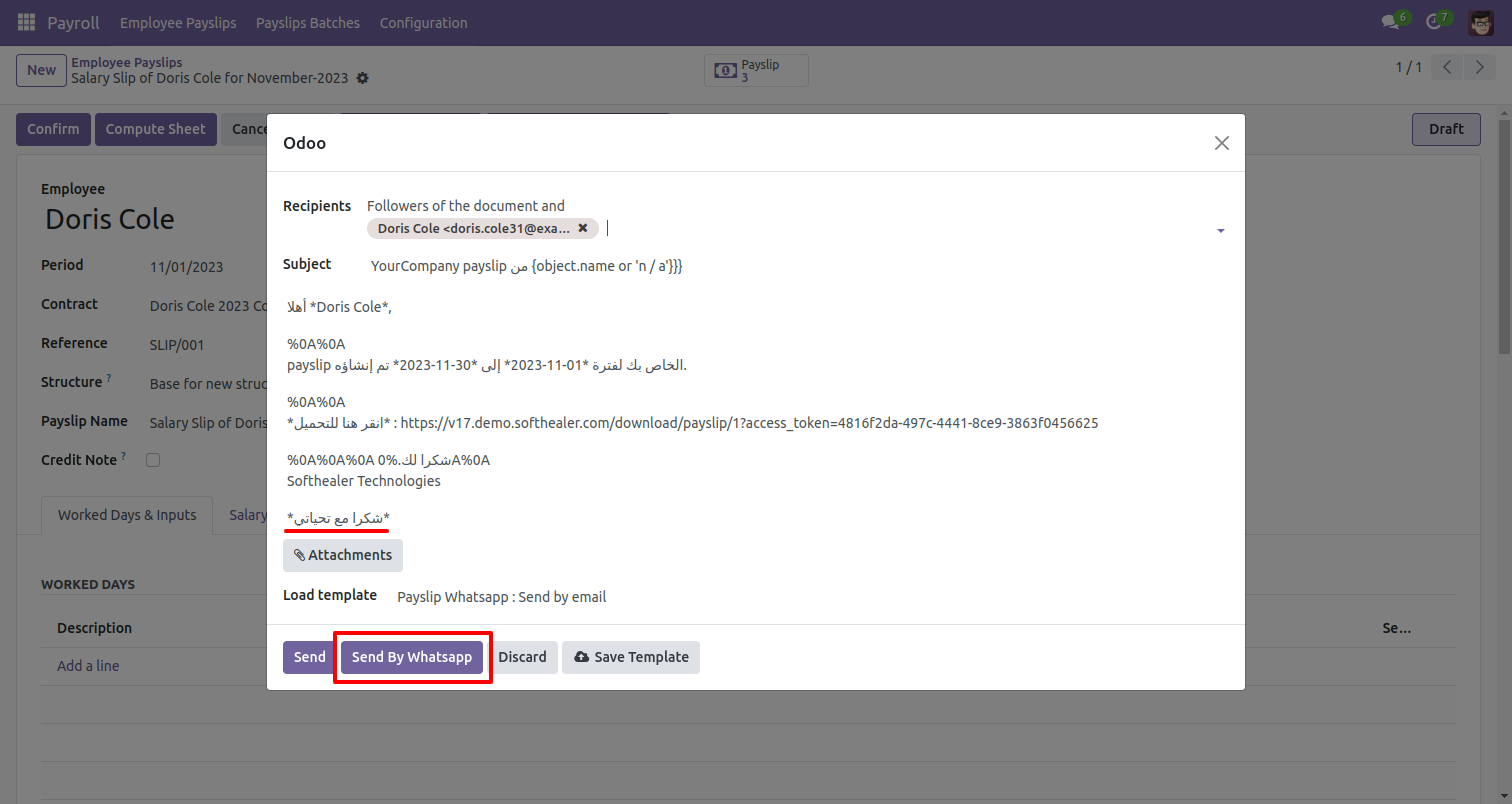Expand the Recipients dropdown arrow
The height and width of the screenshot is (804, 1512).
[x=1220, y=231]
